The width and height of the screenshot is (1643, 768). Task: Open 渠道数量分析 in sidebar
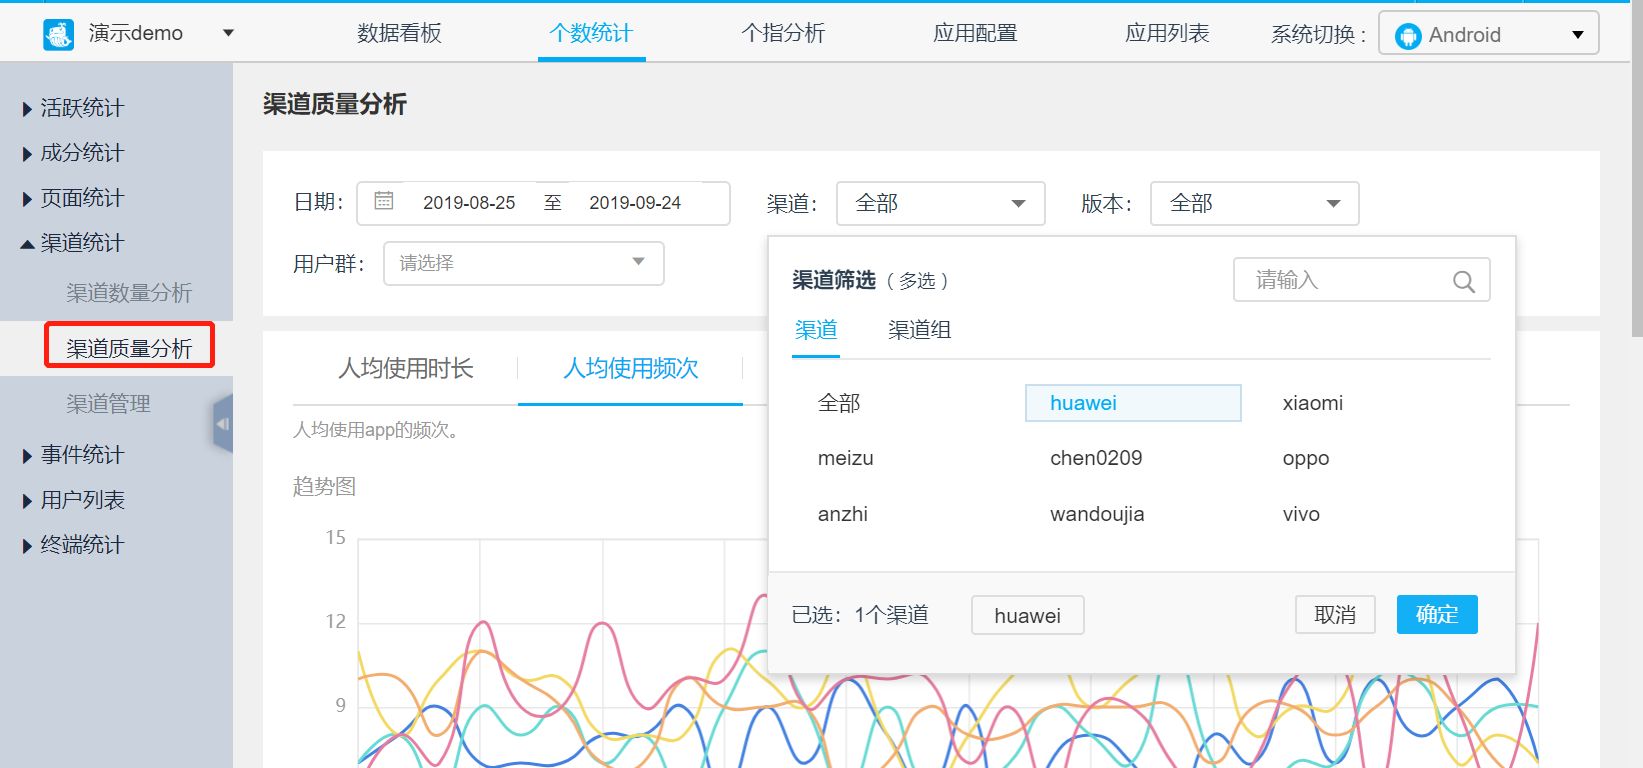(x=129, y=293)
